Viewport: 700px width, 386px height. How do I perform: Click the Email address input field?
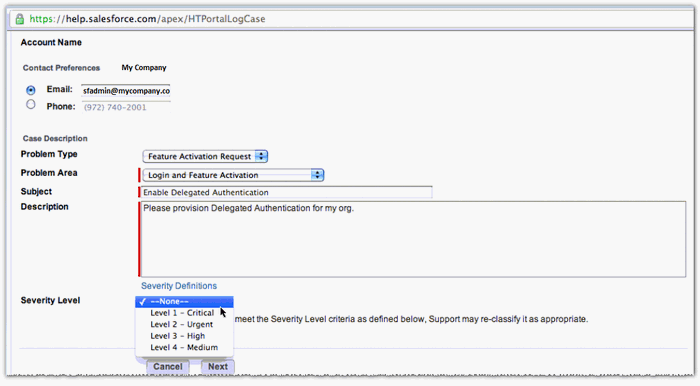click(125, 91)
